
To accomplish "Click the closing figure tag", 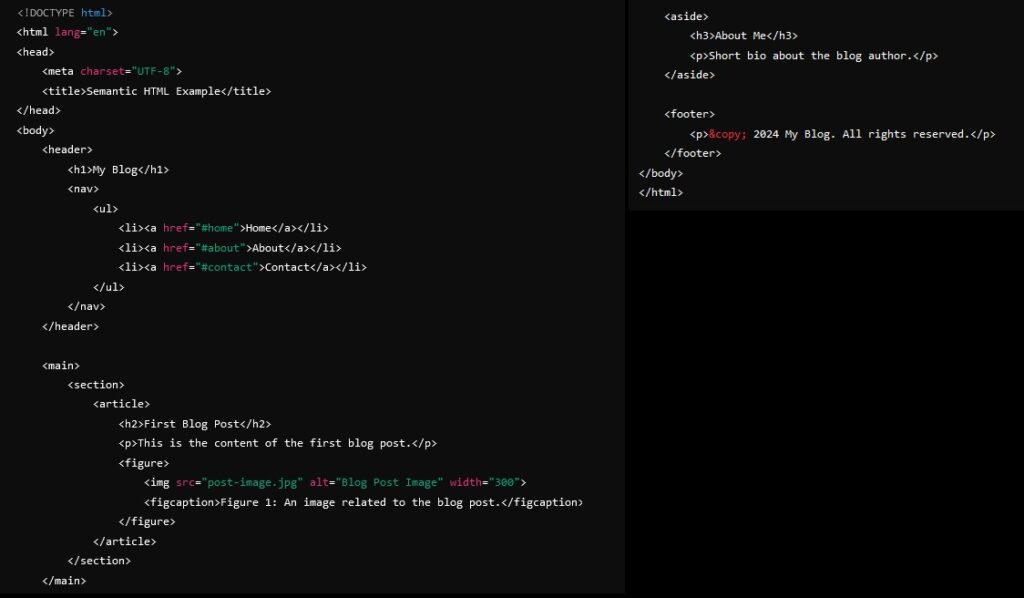I will pyautogui.click(x=147, y=522).
